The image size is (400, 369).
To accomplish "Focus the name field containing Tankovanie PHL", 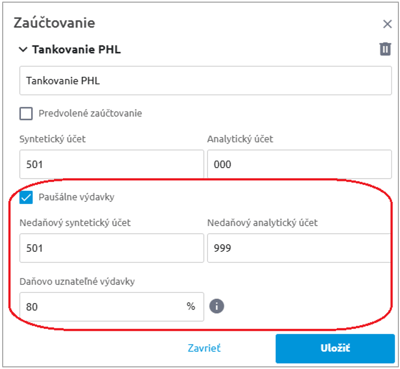I will pos(205,81).
